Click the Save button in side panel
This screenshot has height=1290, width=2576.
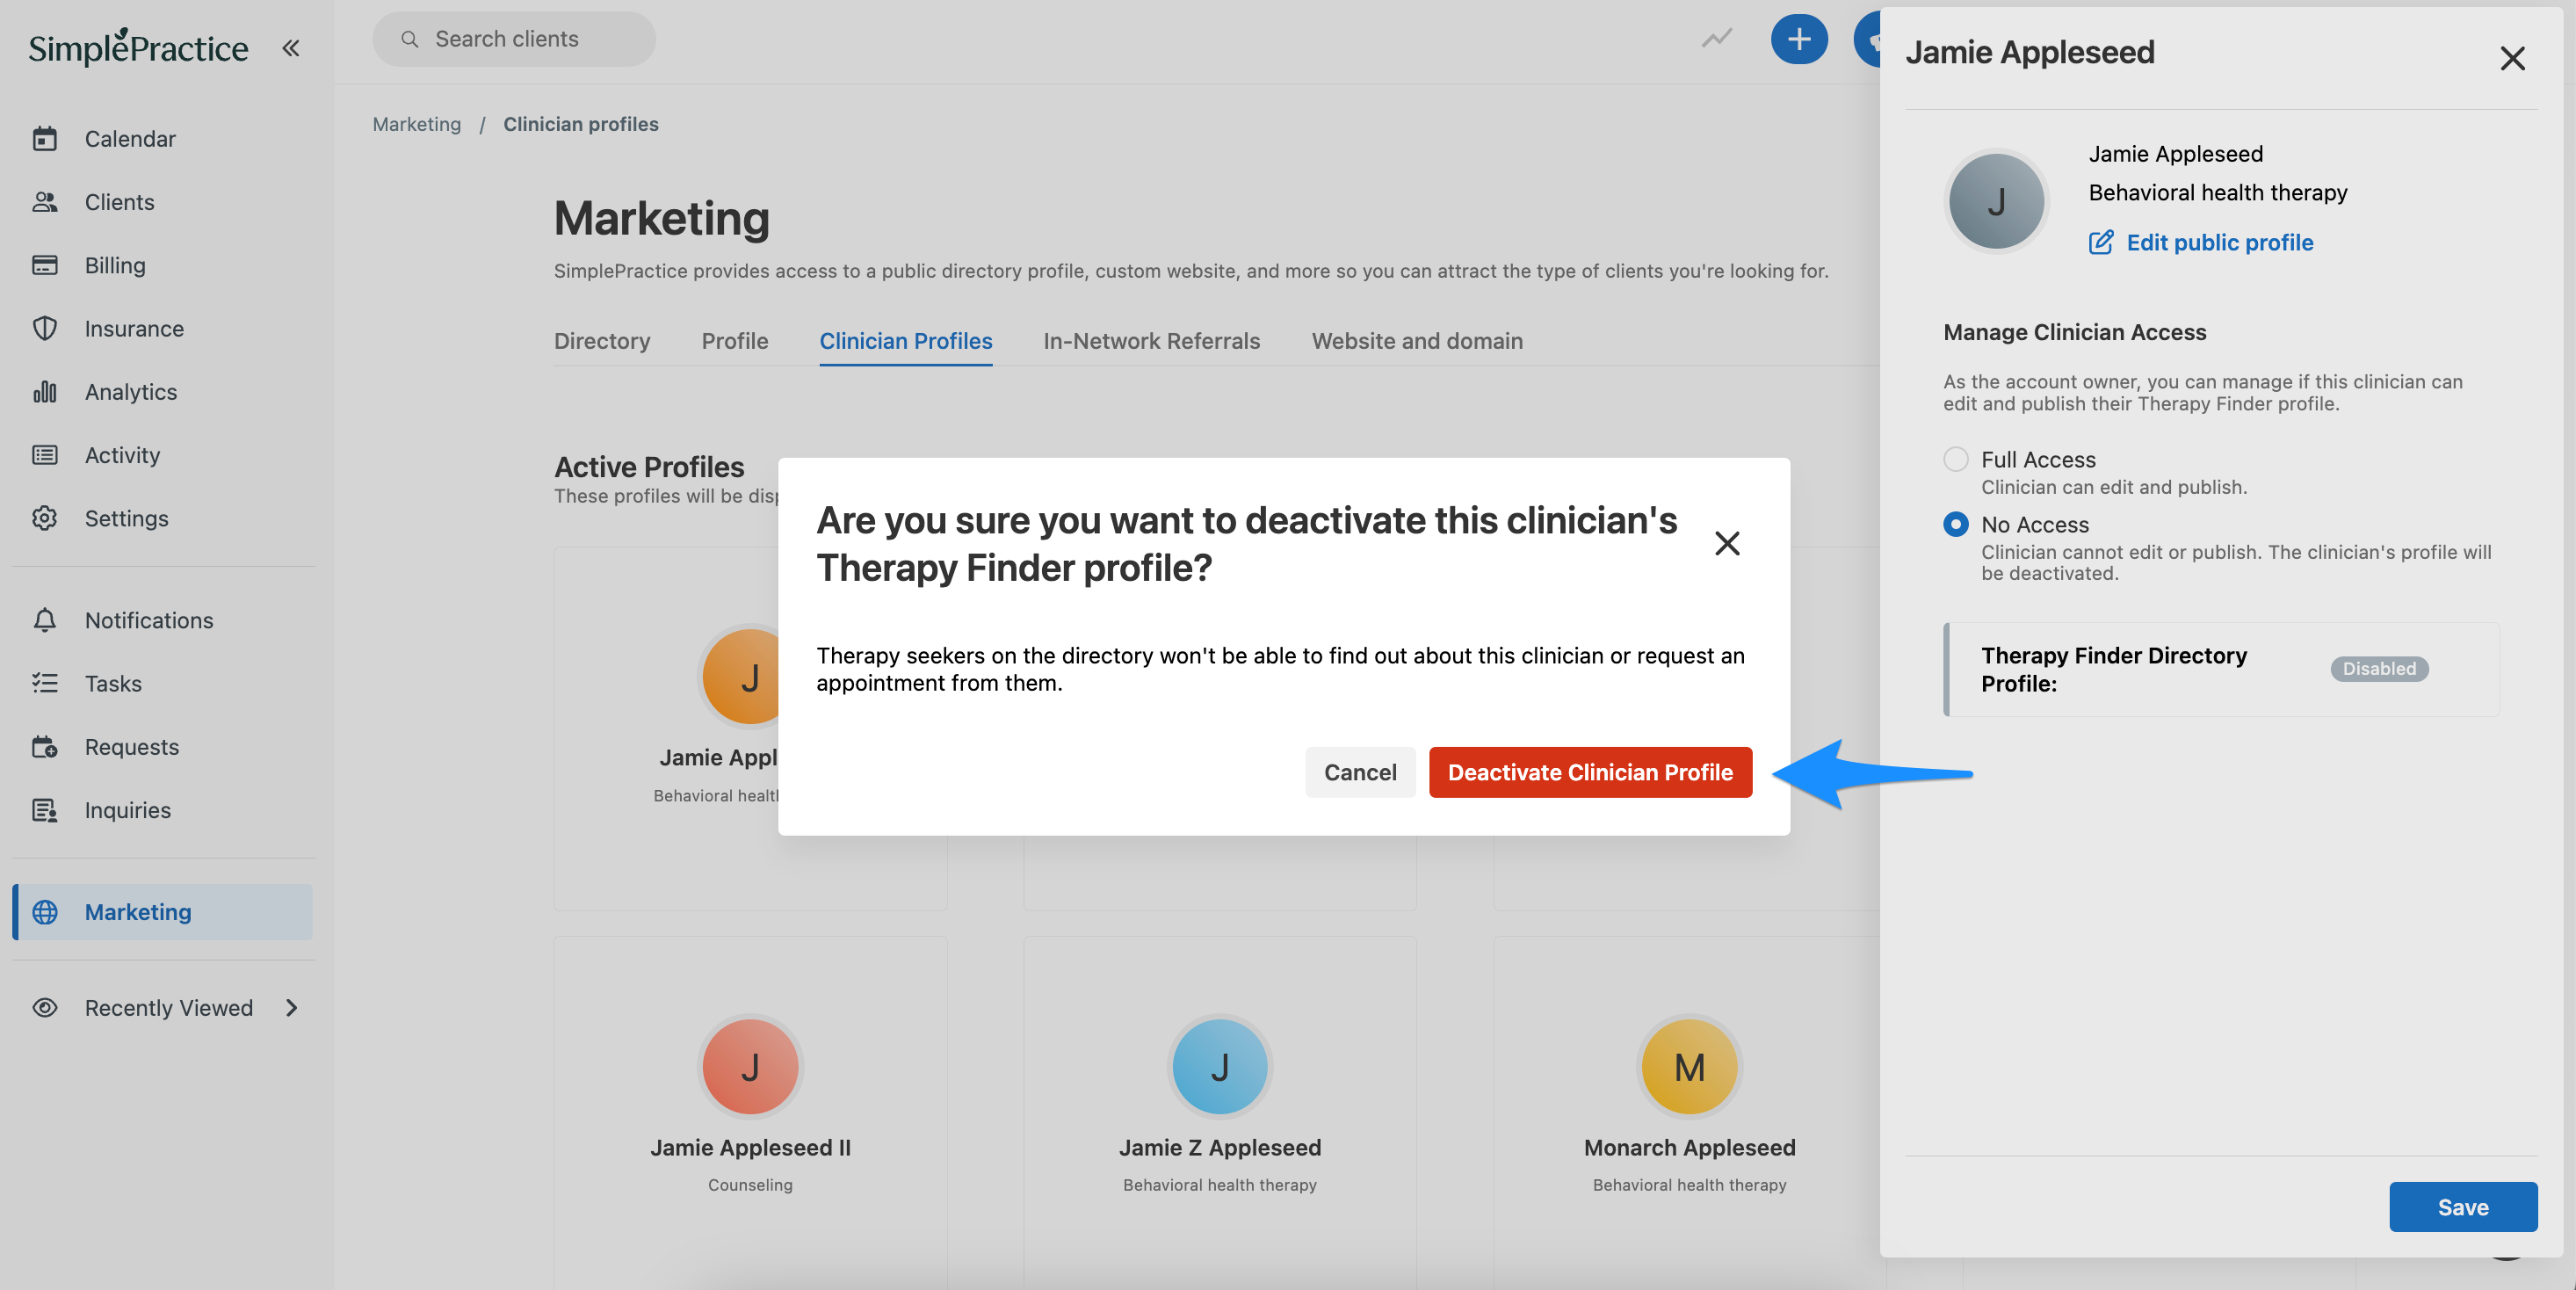(x=2463, y=1207)
